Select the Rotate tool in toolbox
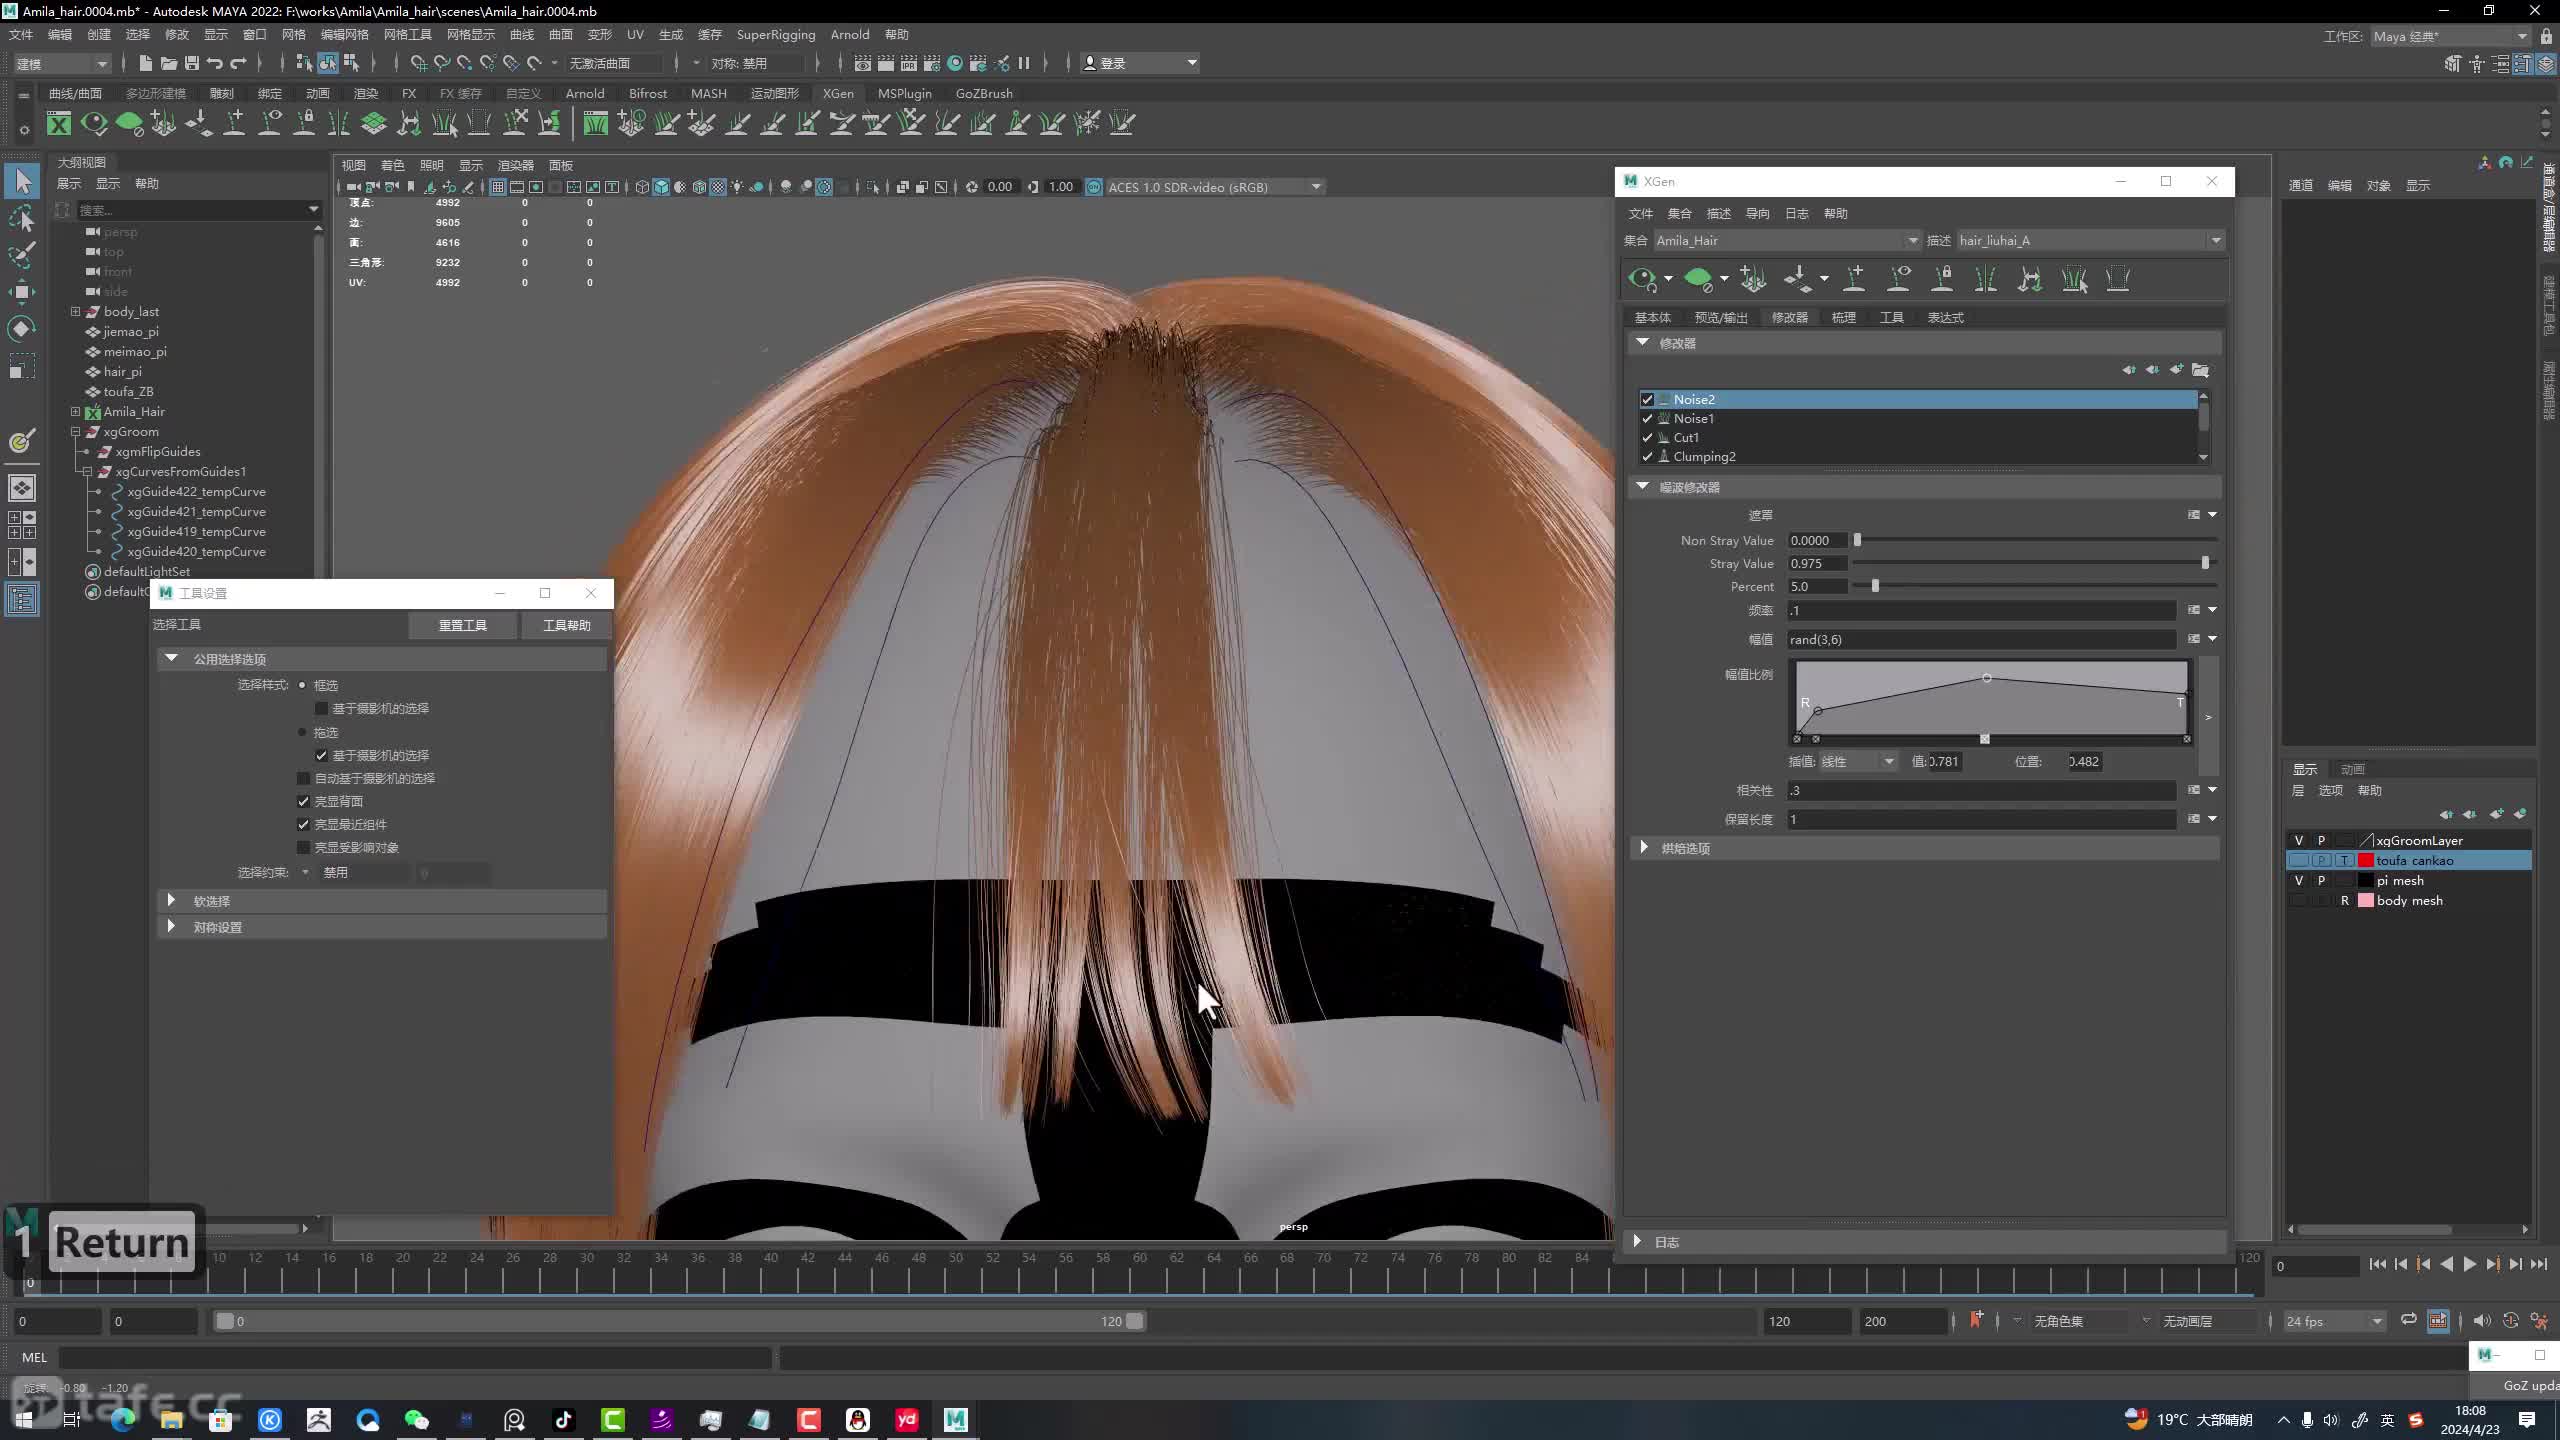 [23, 329]
